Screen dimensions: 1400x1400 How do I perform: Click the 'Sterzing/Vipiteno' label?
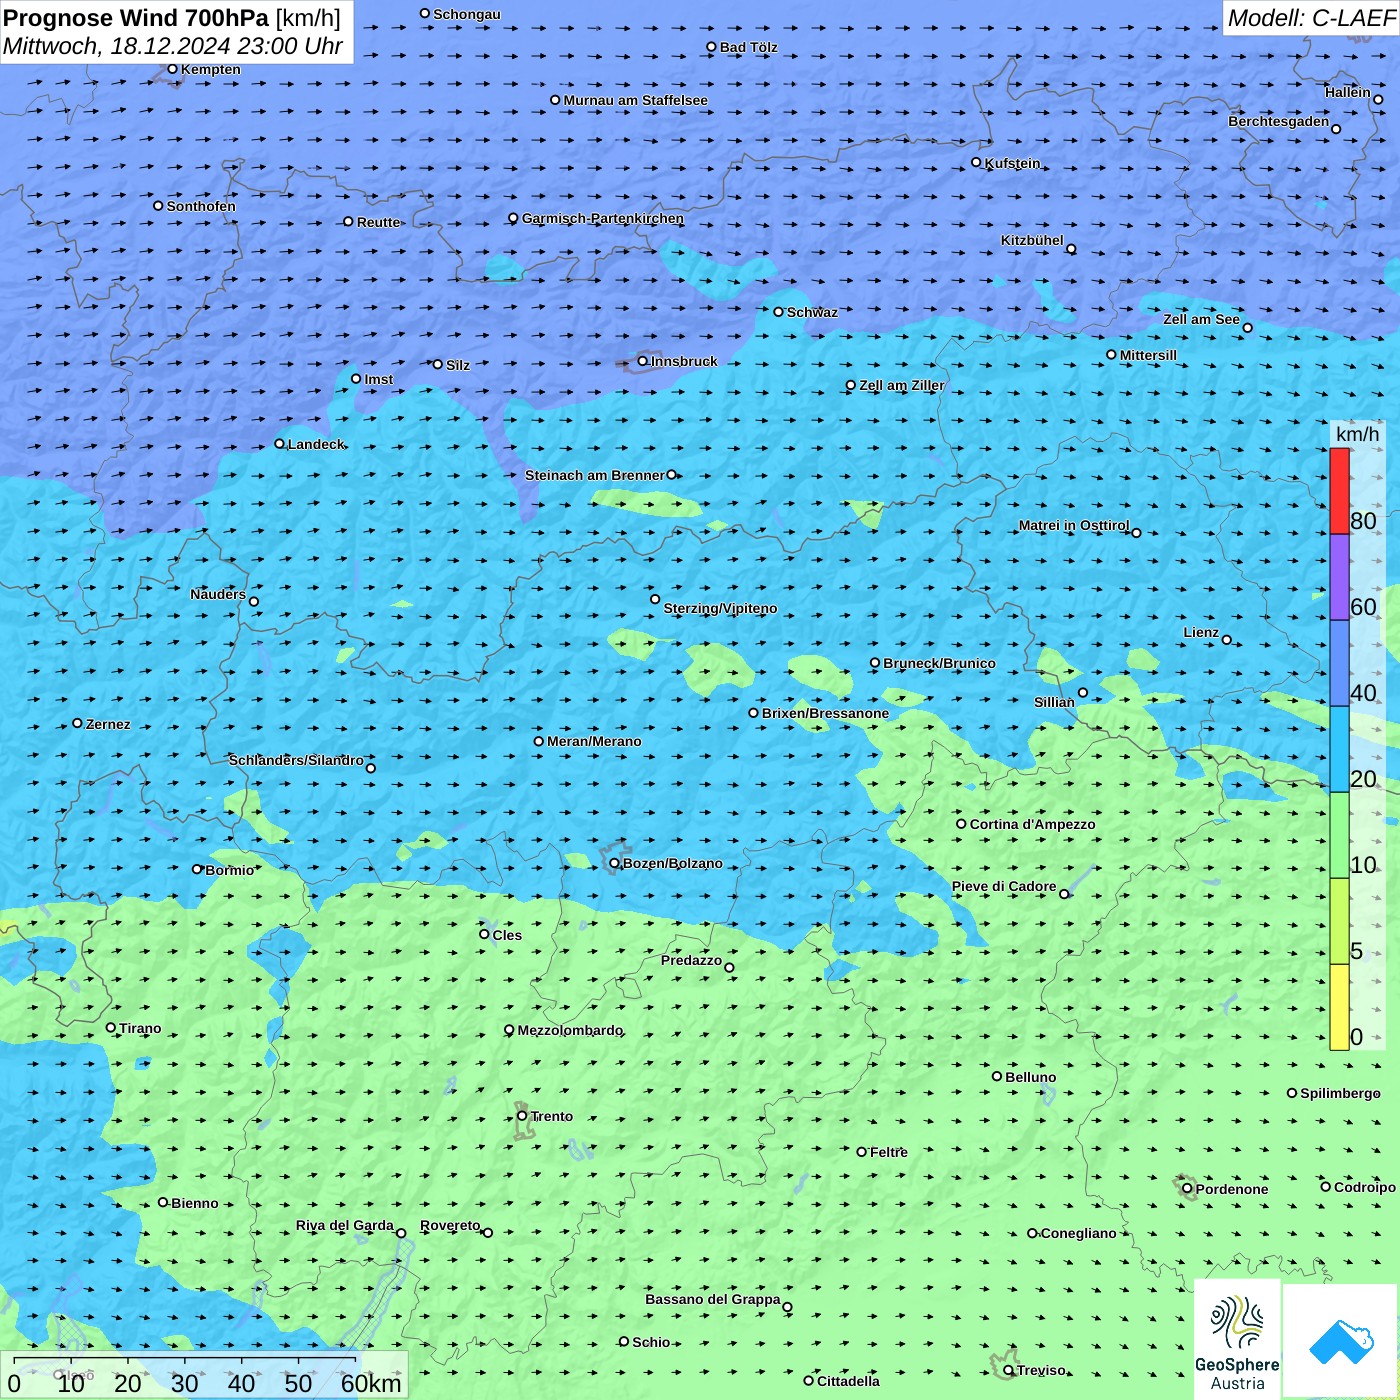(720, 608)
